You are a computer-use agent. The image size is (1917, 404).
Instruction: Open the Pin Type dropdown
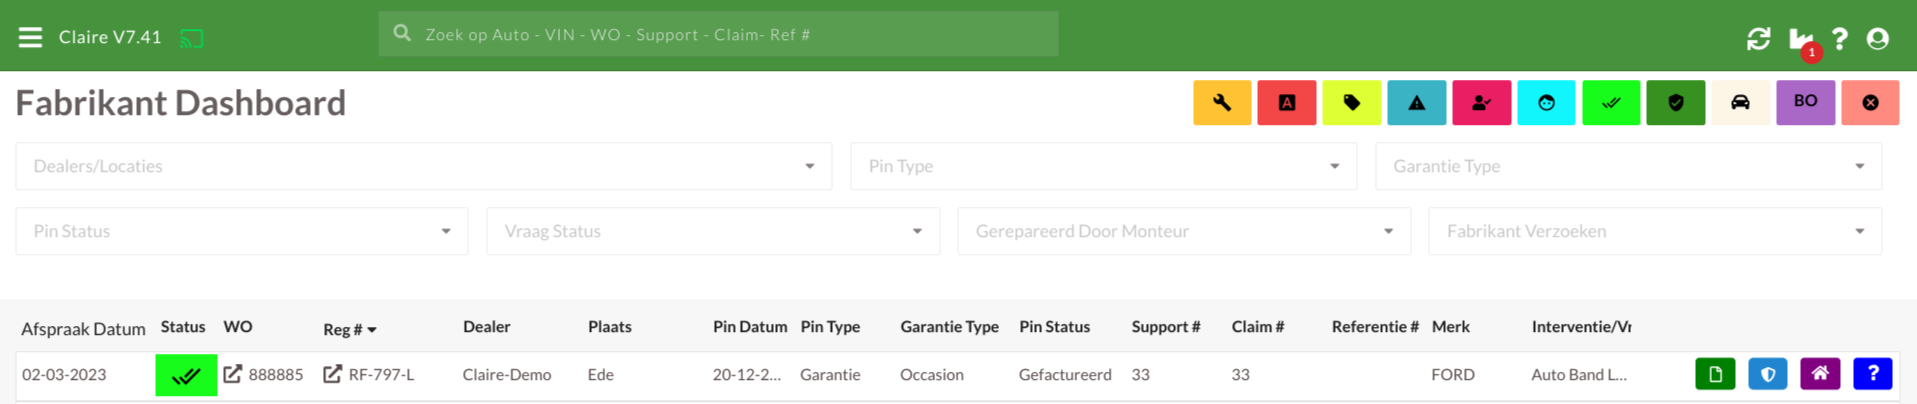[x=1103, y=166]
